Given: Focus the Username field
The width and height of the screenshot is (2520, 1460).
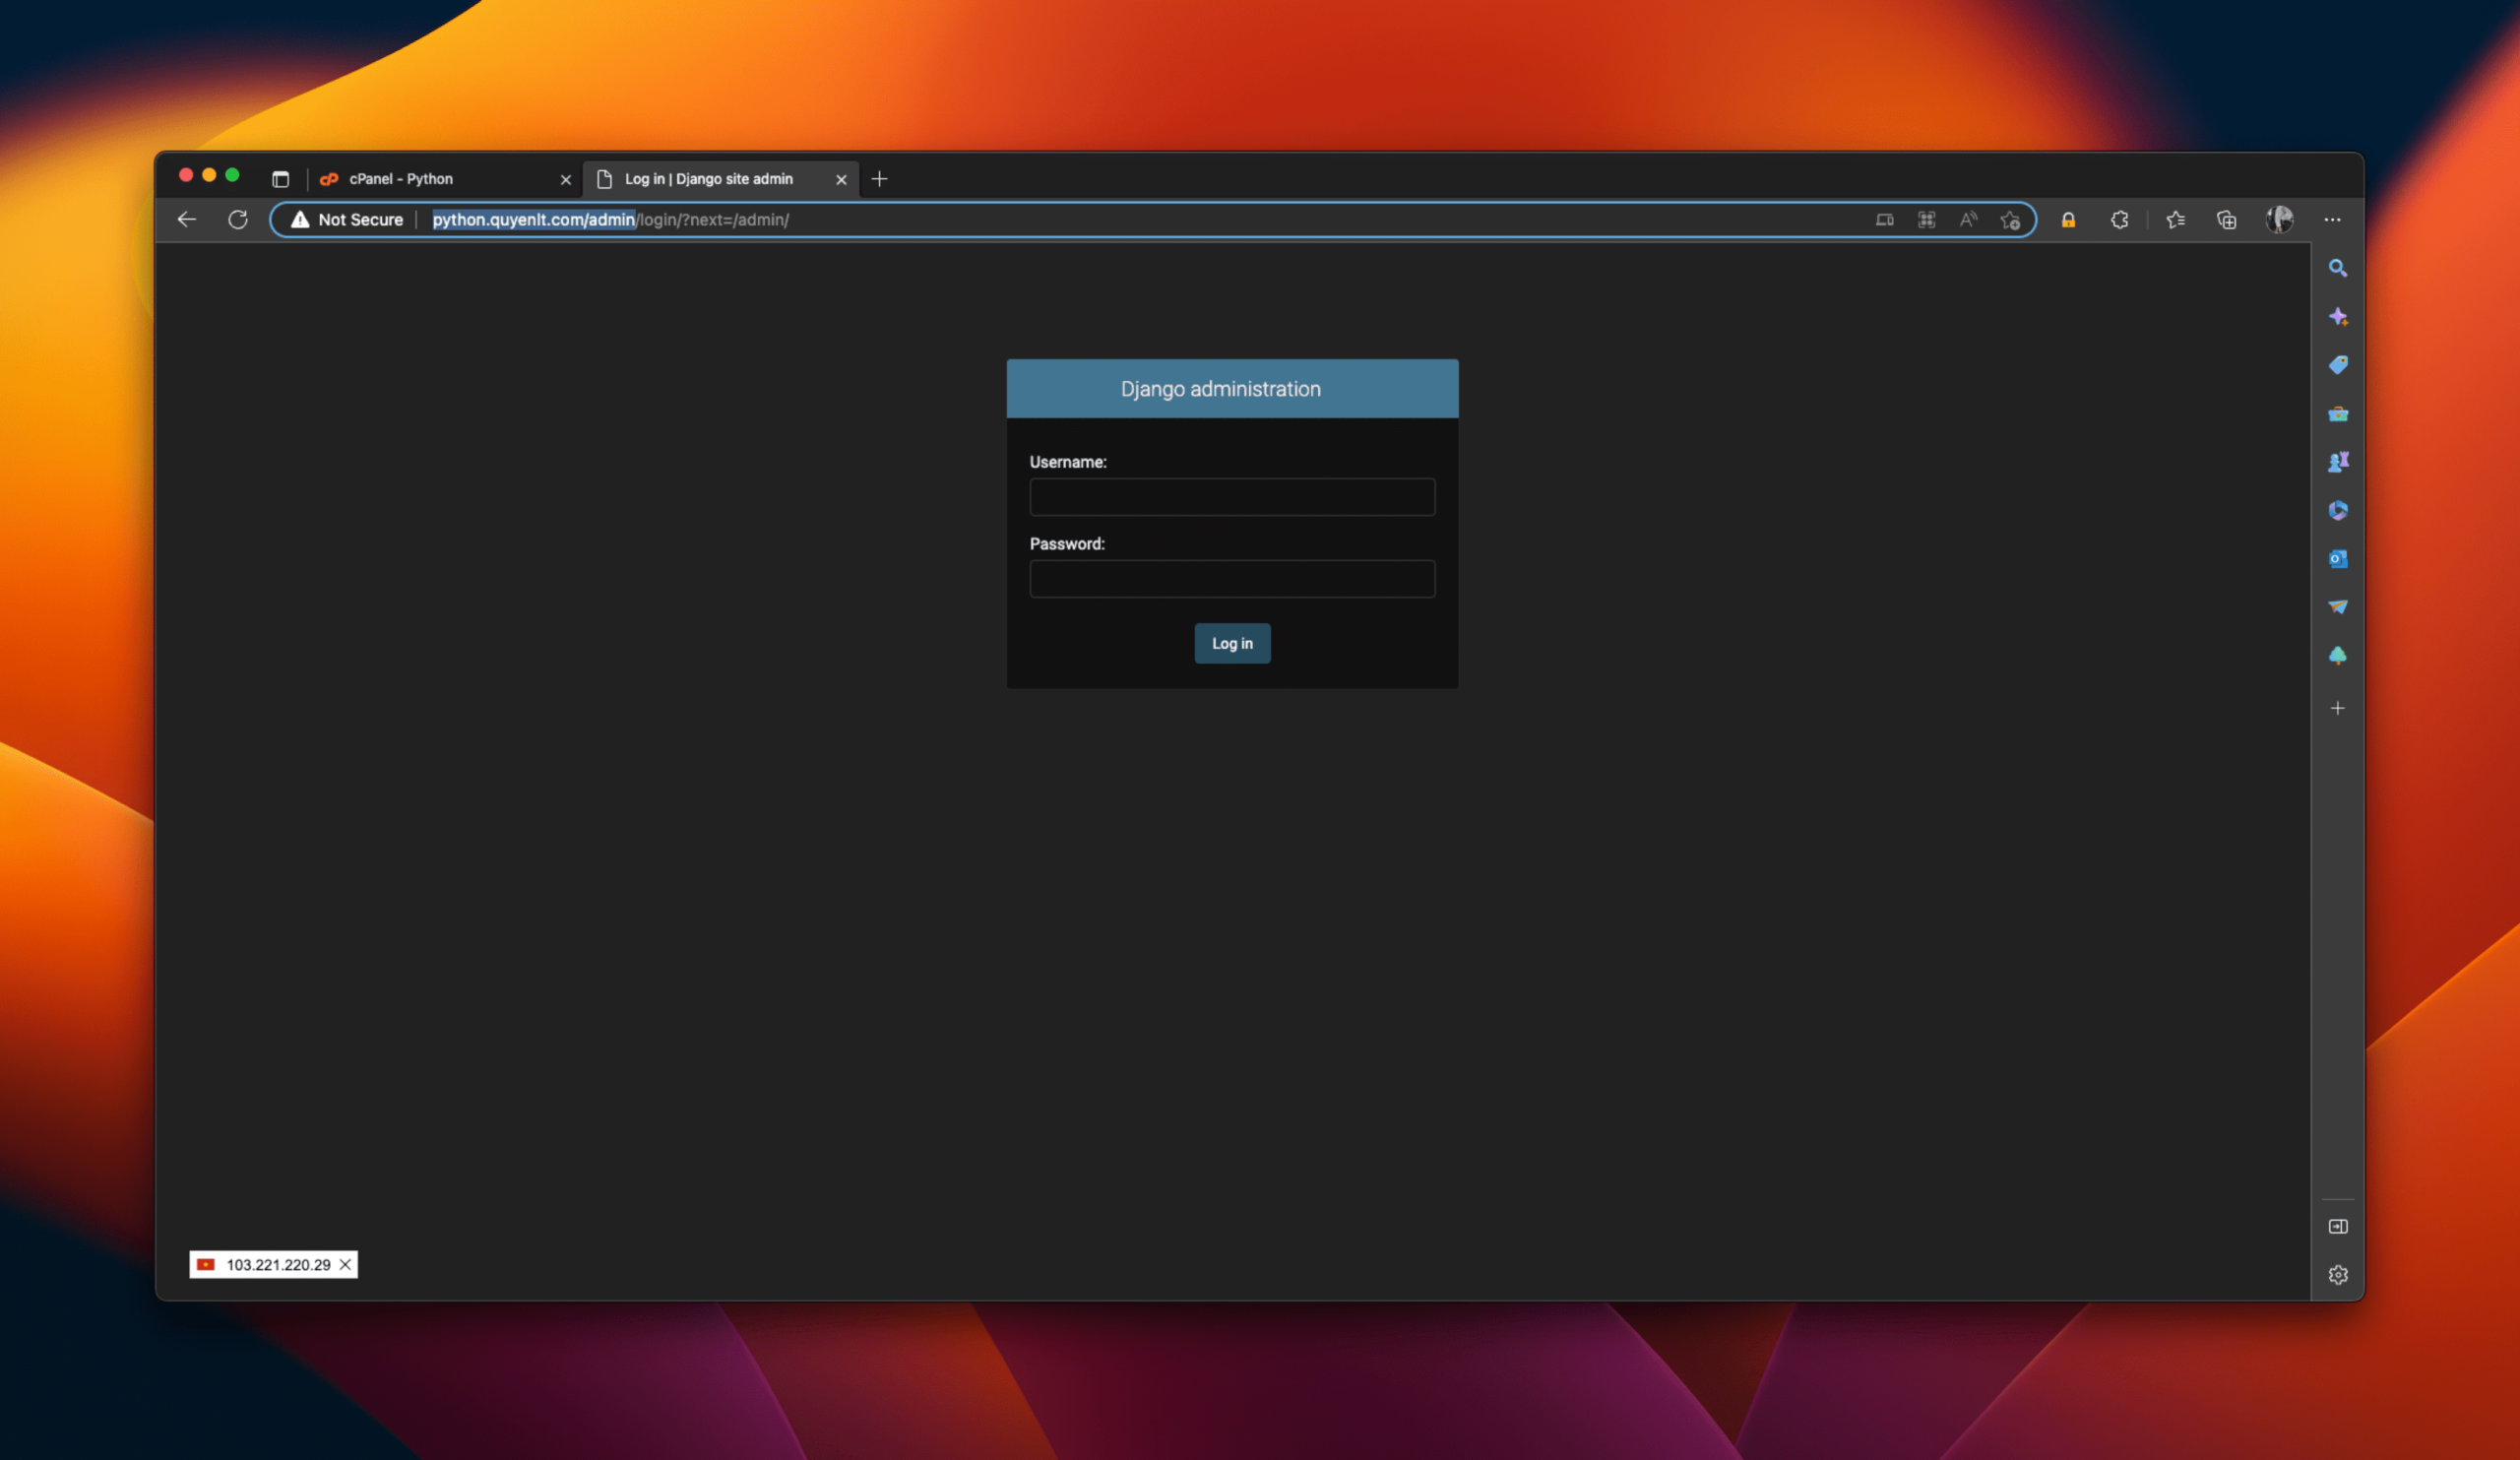Looking at the screenshot, I should (x=1232, y=497).
